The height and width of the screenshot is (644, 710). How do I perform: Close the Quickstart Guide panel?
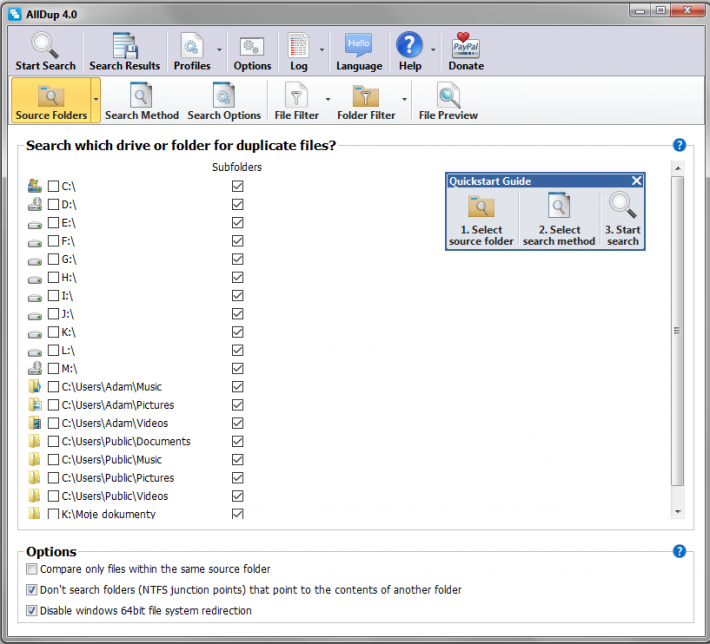click(x=636, y=181)
